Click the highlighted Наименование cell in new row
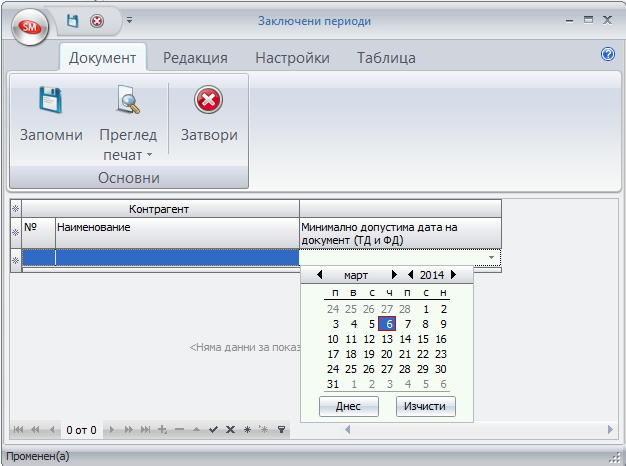The height and width of the screenshot is (466, 626). click(x=177, y=258)
